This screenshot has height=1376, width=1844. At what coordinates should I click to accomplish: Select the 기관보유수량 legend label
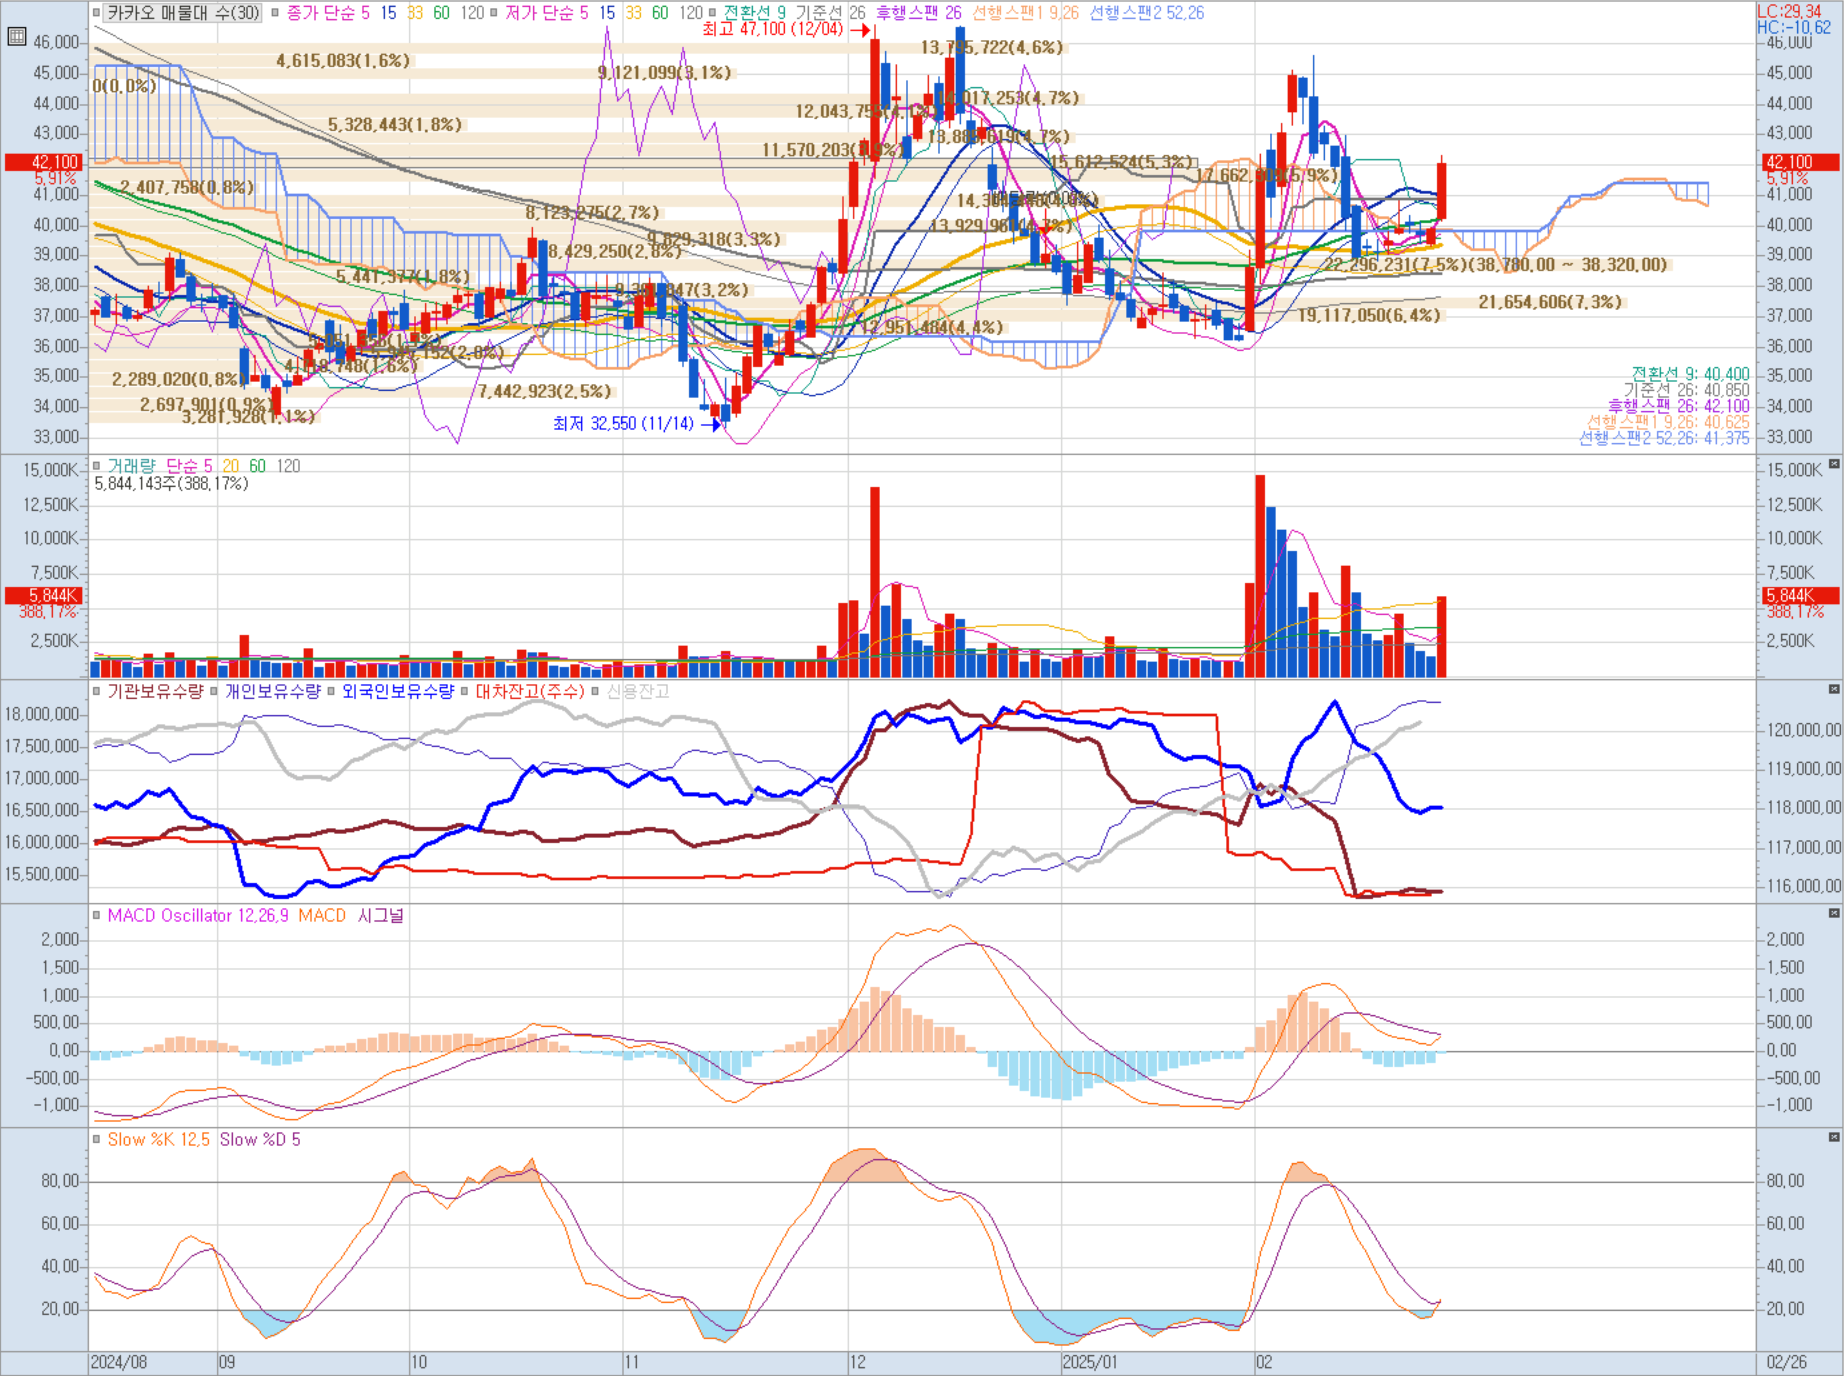pyautogui.click(x=155, y=691)
